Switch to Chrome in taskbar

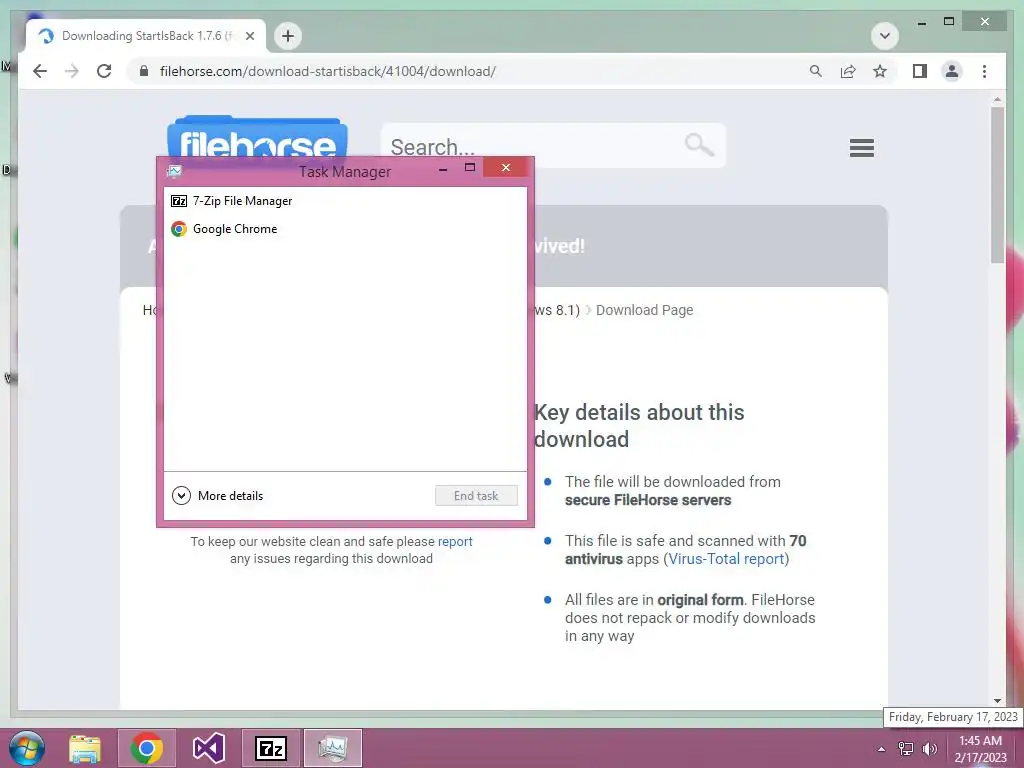point(147,748)
